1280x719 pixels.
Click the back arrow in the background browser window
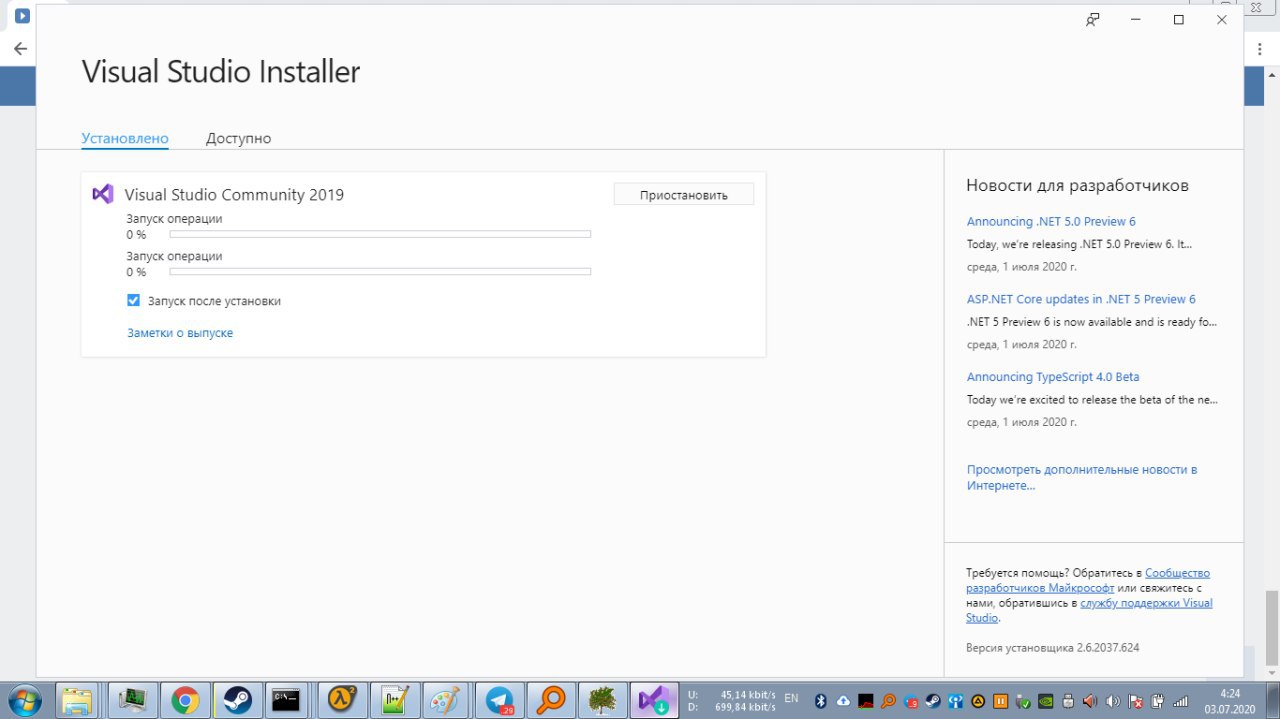point(20,48)
